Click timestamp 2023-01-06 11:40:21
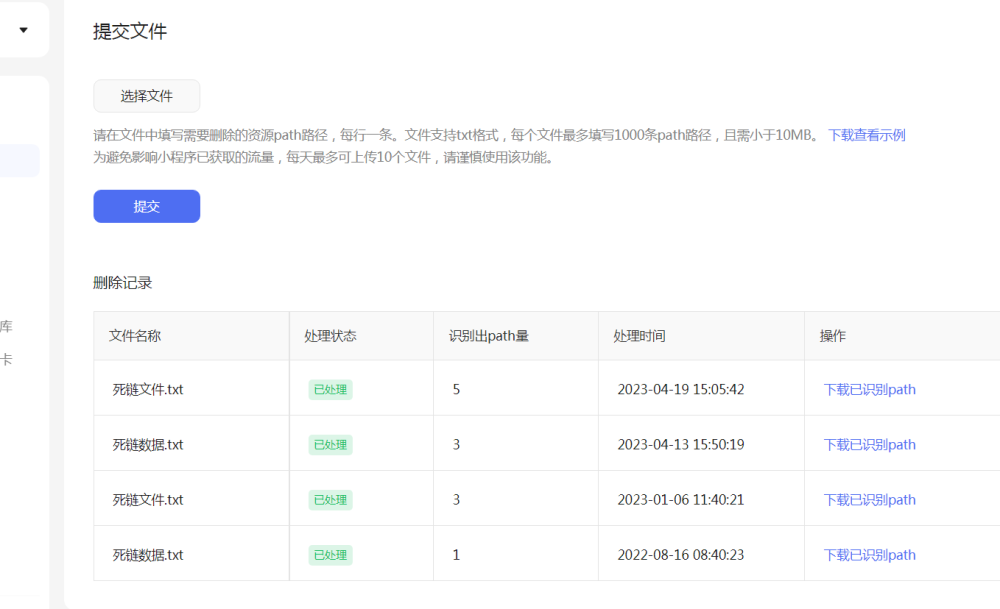 tap(680, 500)
